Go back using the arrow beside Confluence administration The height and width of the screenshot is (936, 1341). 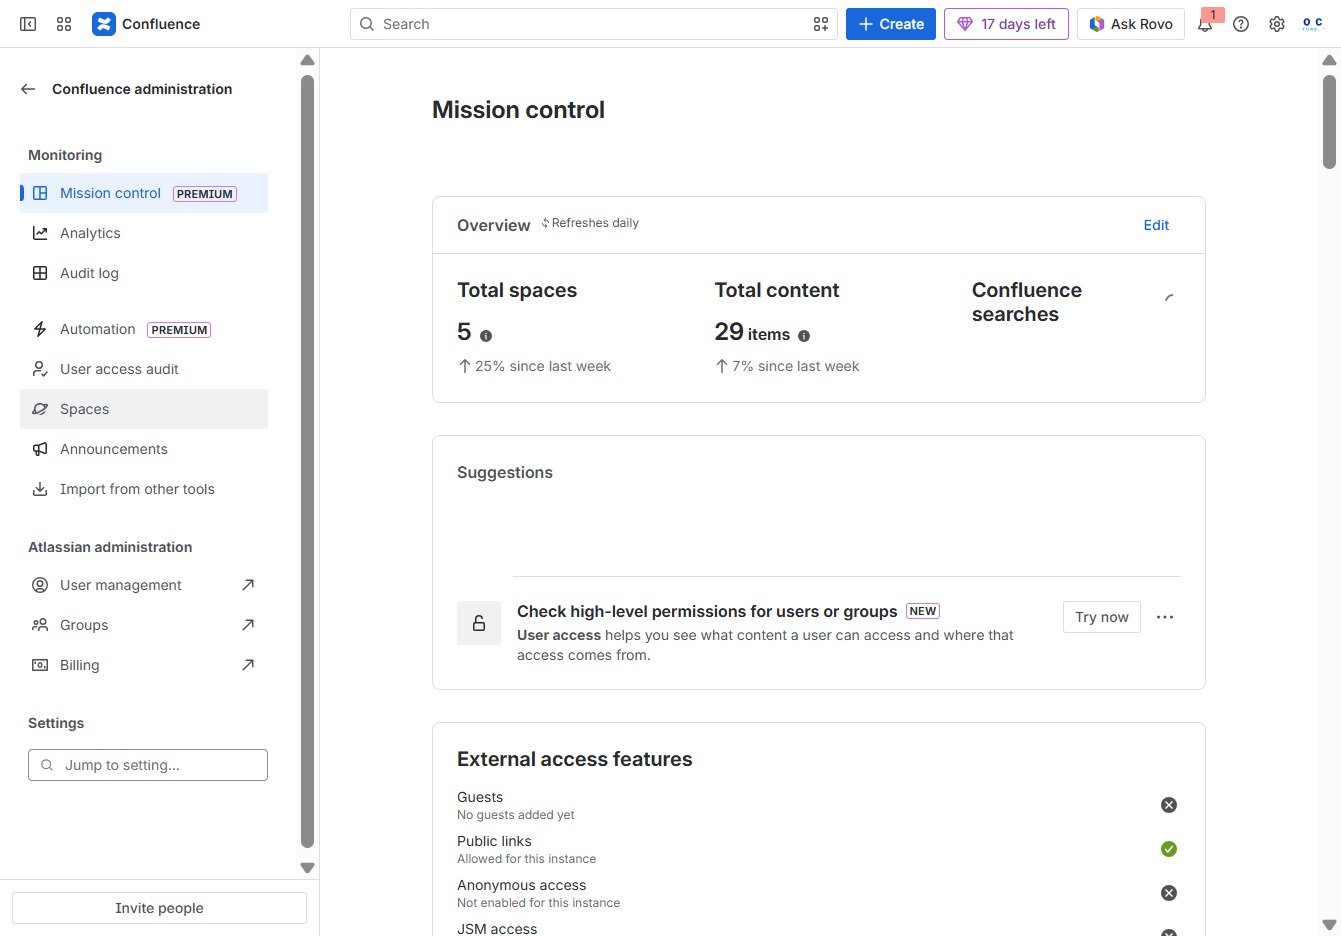coord(28,89)
